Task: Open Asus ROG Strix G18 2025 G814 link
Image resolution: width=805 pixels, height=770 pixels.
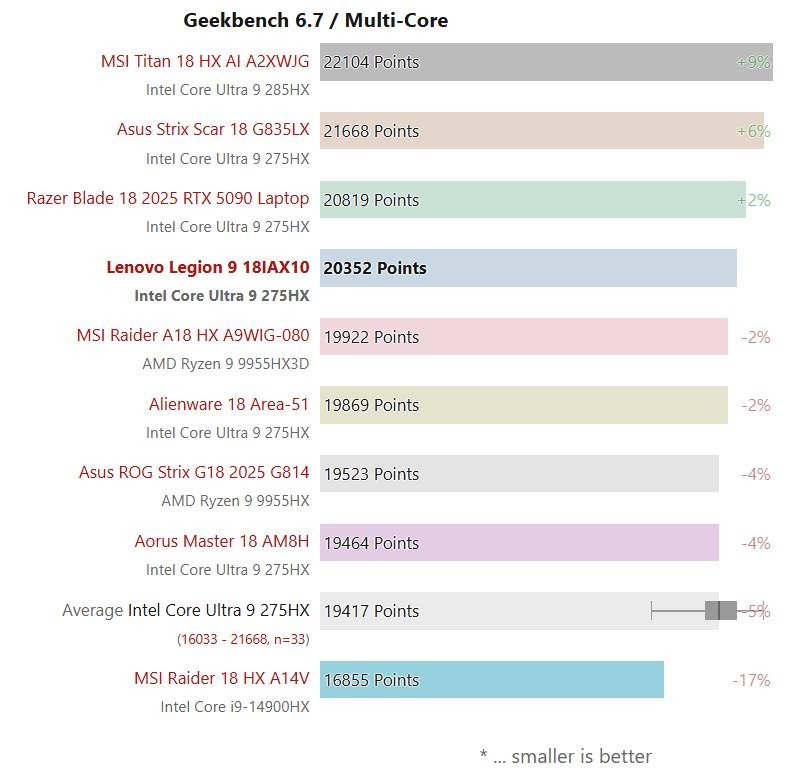Action: (x=194, y=472)
